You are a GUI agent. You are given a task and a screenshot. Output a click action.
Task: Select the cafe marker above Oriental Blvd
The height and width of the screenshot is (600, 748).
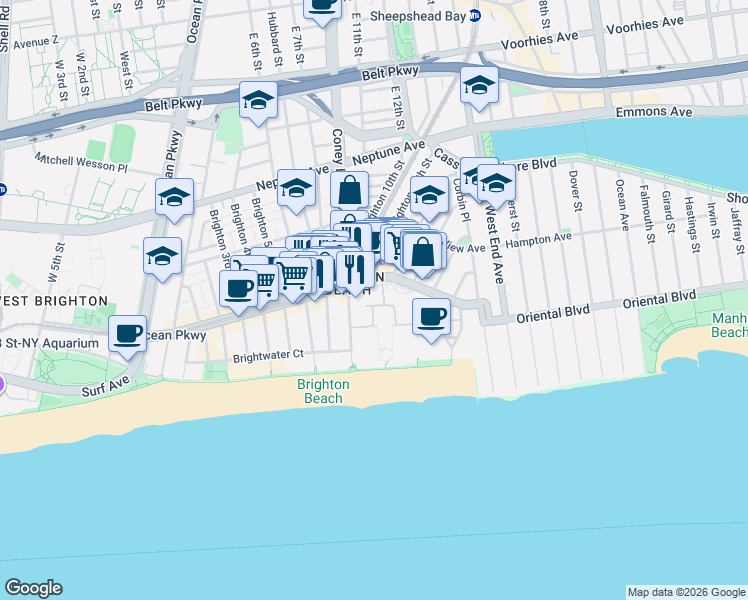431,317
